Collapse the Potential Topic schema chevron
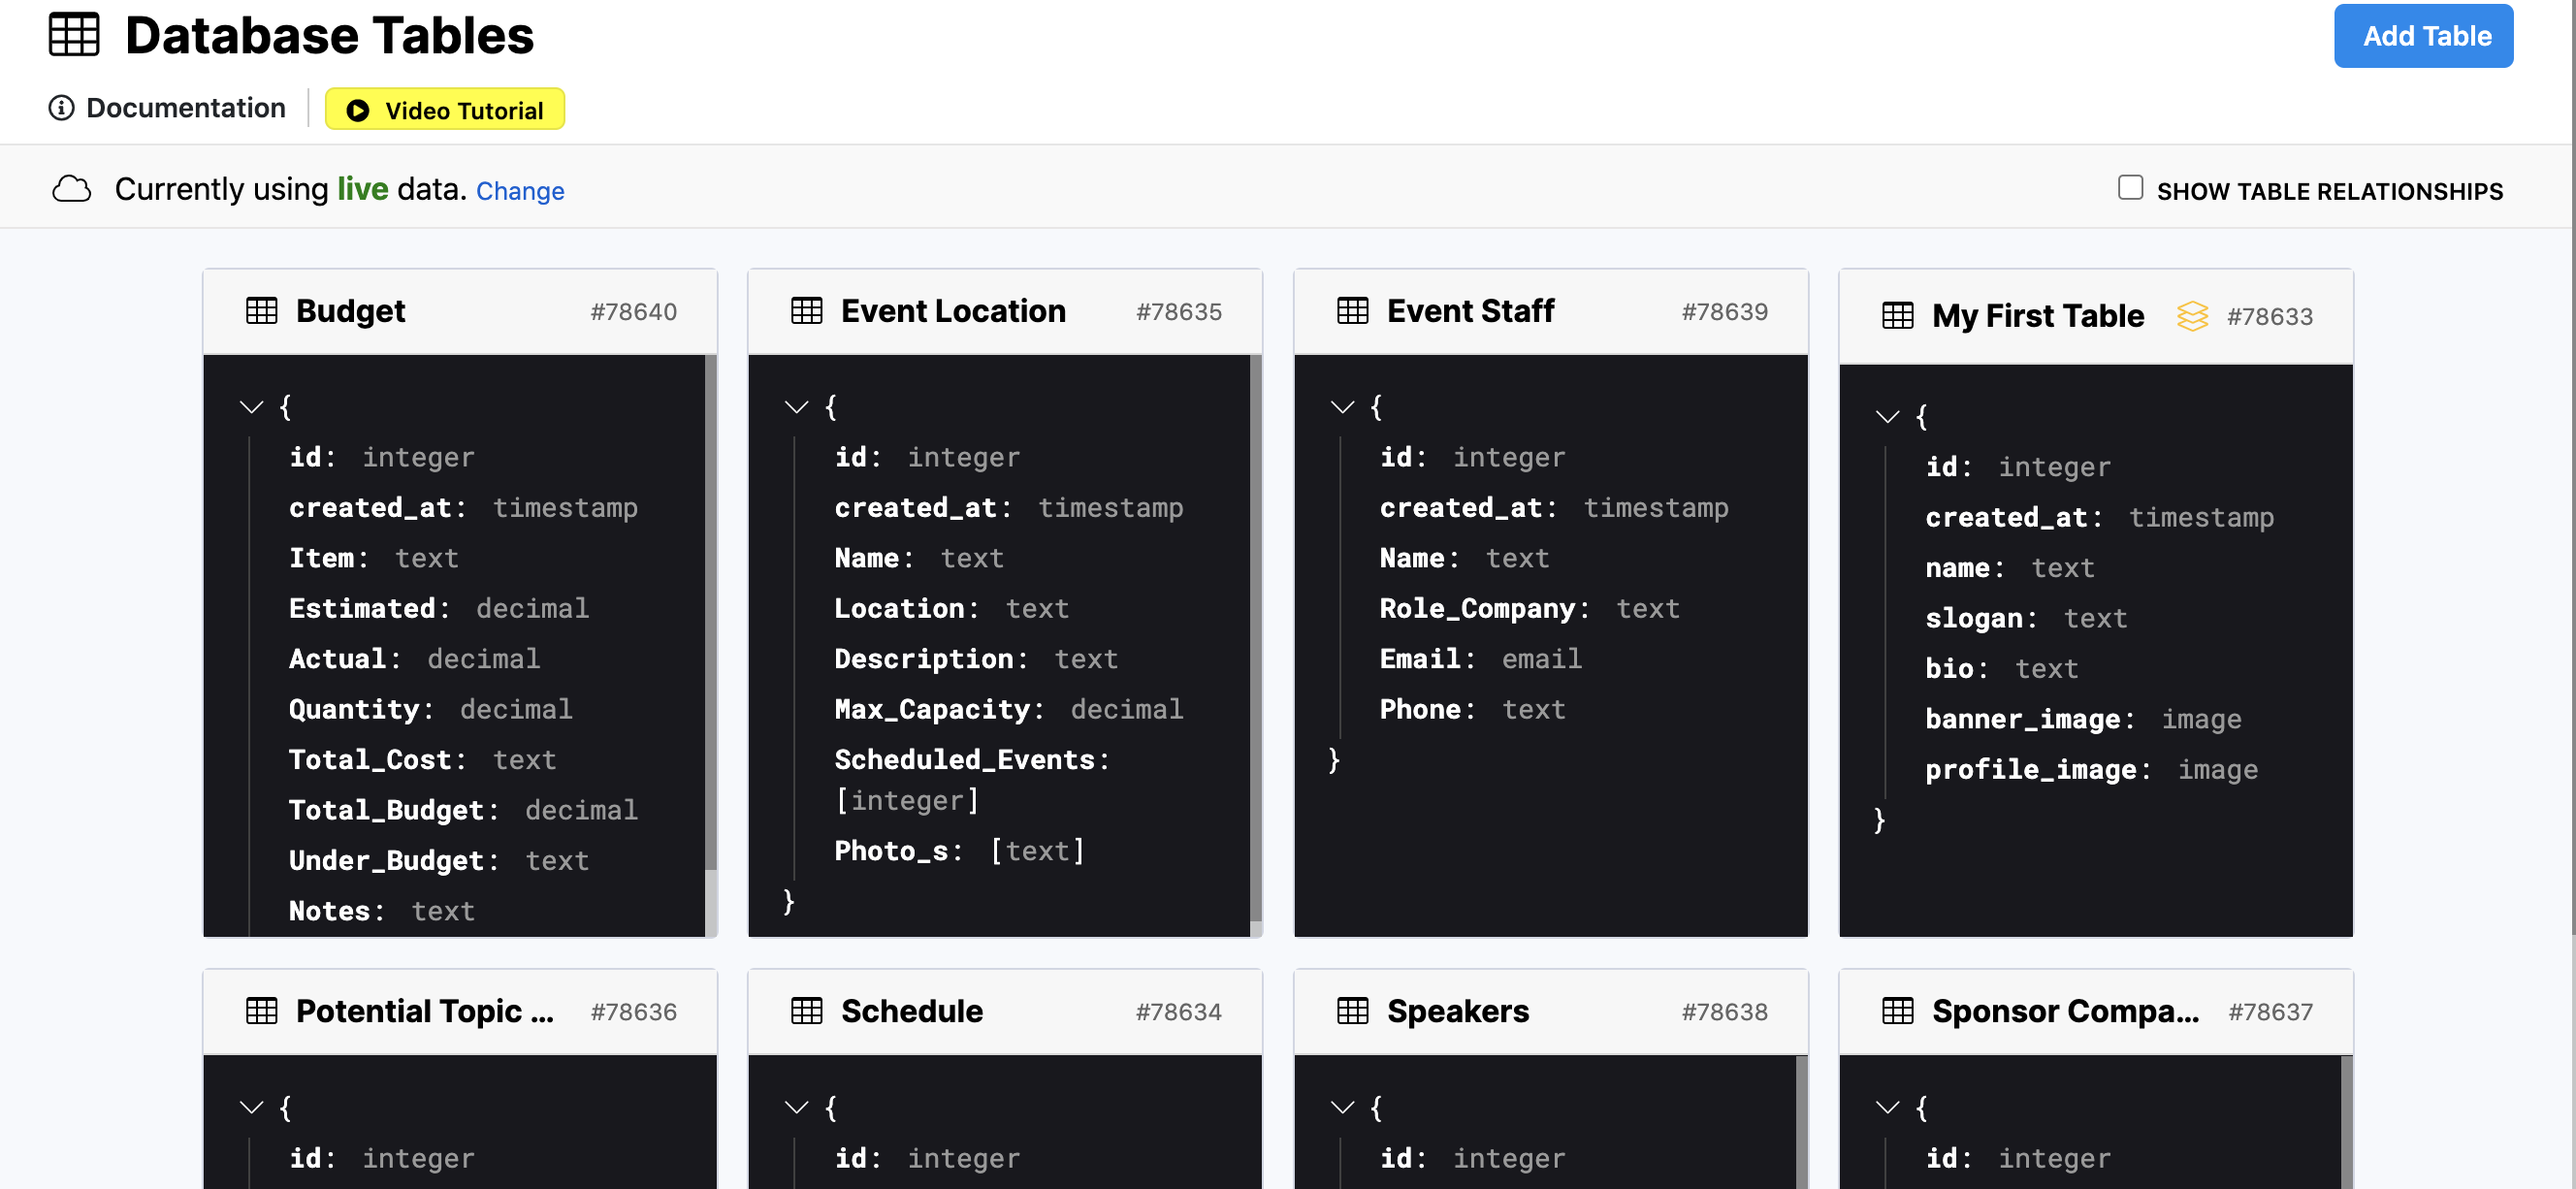Viewport: 2576px width, 1189px height. (251, 1107)
